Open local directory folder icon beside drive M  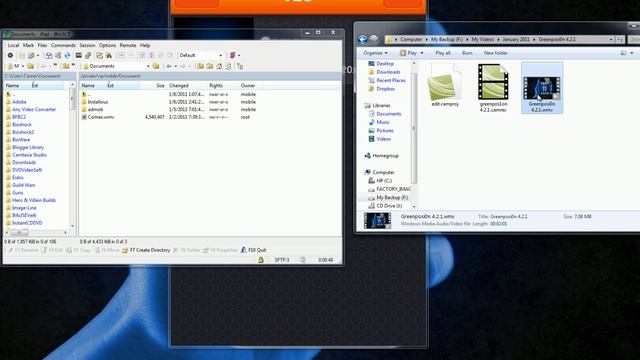[x=31, y=66]
